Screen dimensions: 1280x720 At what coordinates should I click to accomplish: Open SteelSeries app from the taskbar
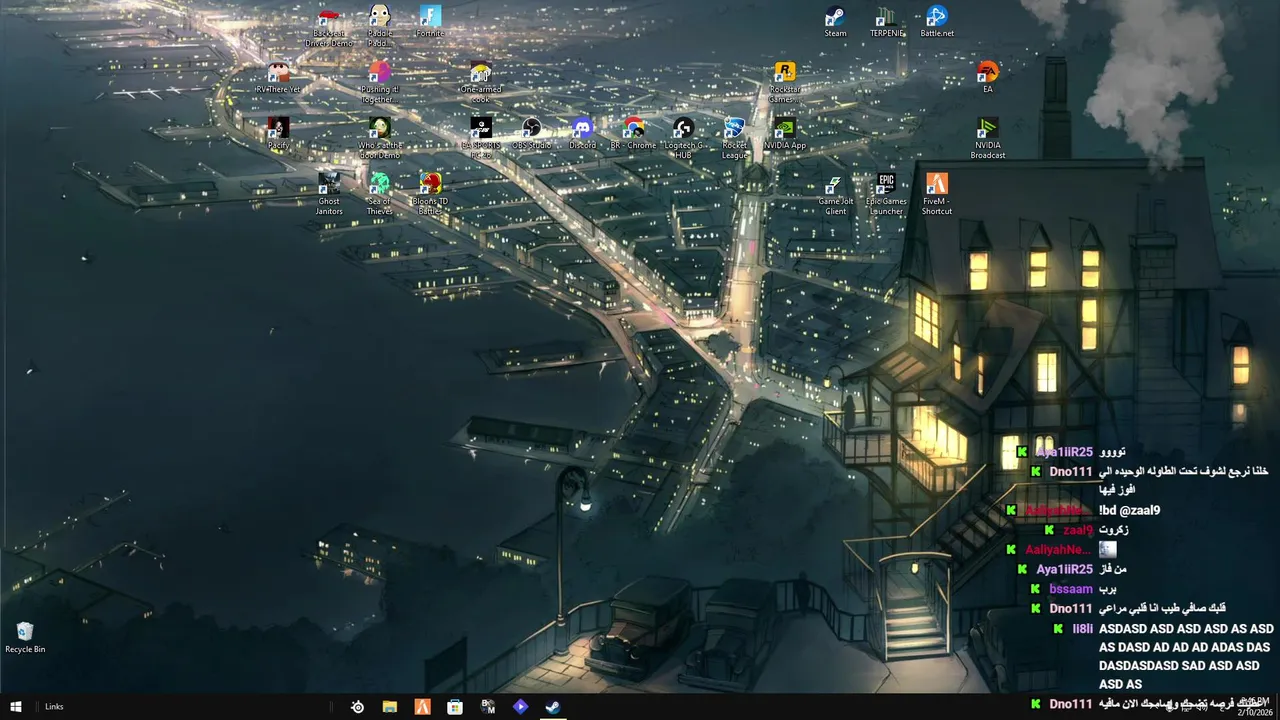[x=357, y=707]
